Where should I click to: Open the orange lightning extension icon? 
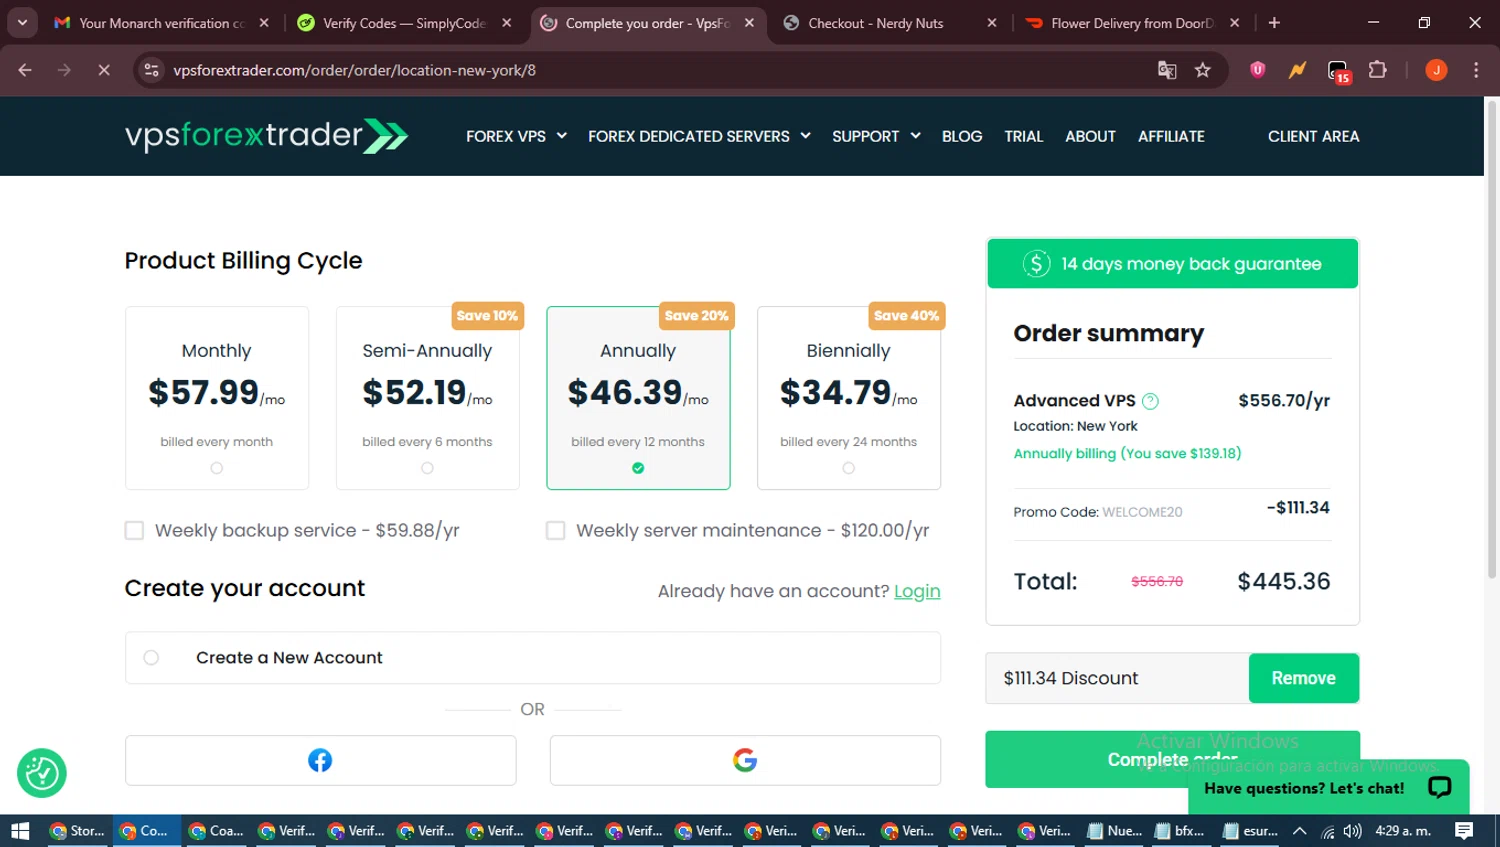pos(1297,70)
